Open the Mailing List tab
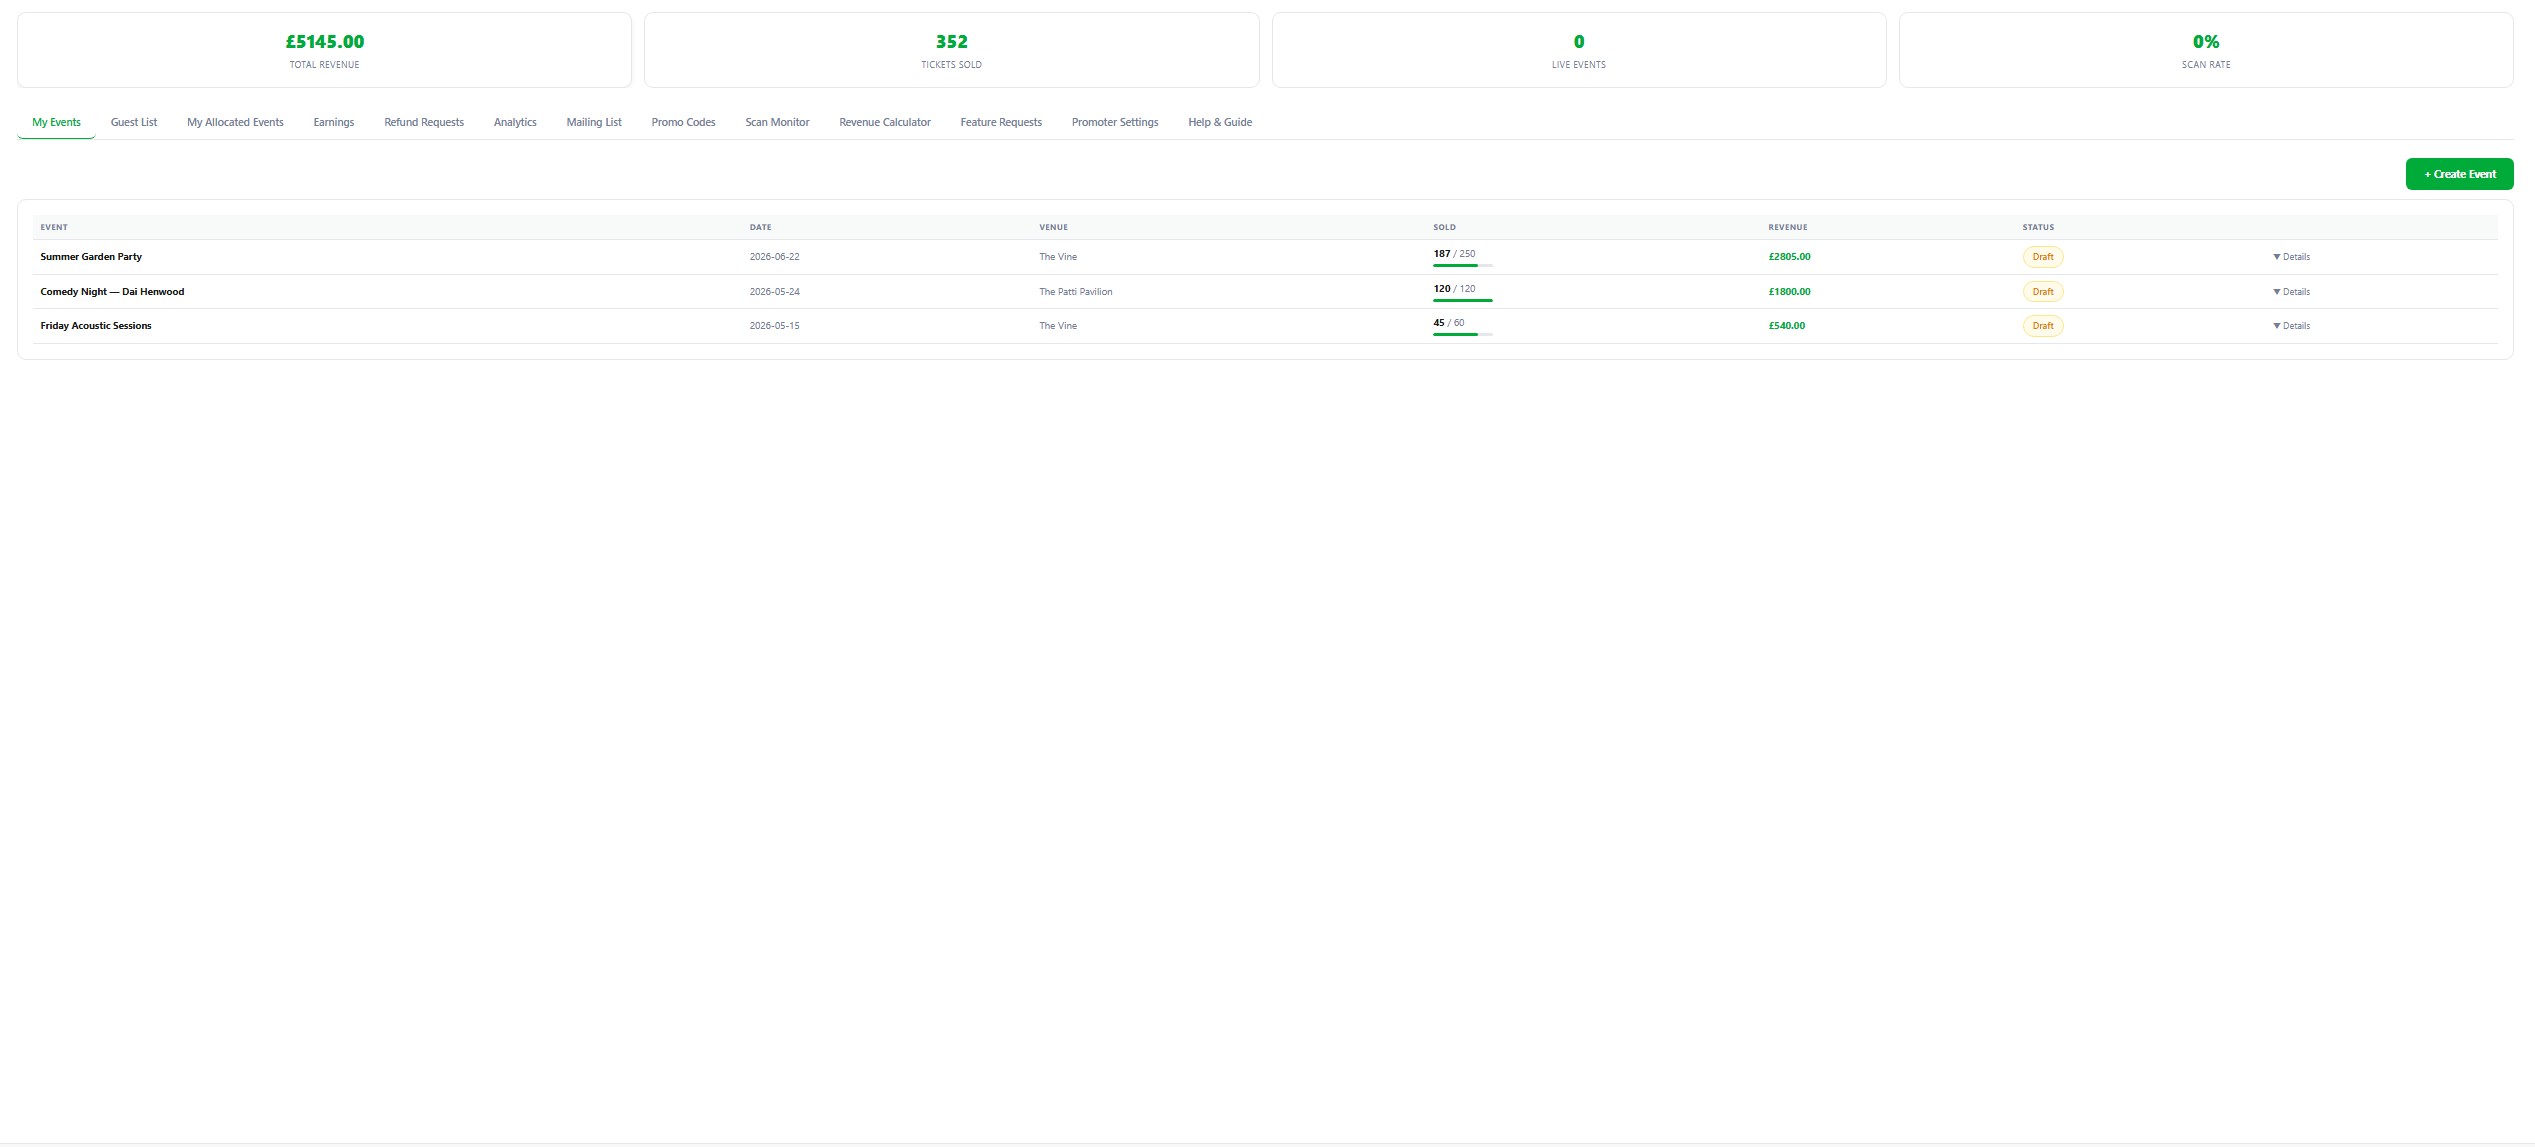The image size is (2535, 1147). click(x=593, y=121)
